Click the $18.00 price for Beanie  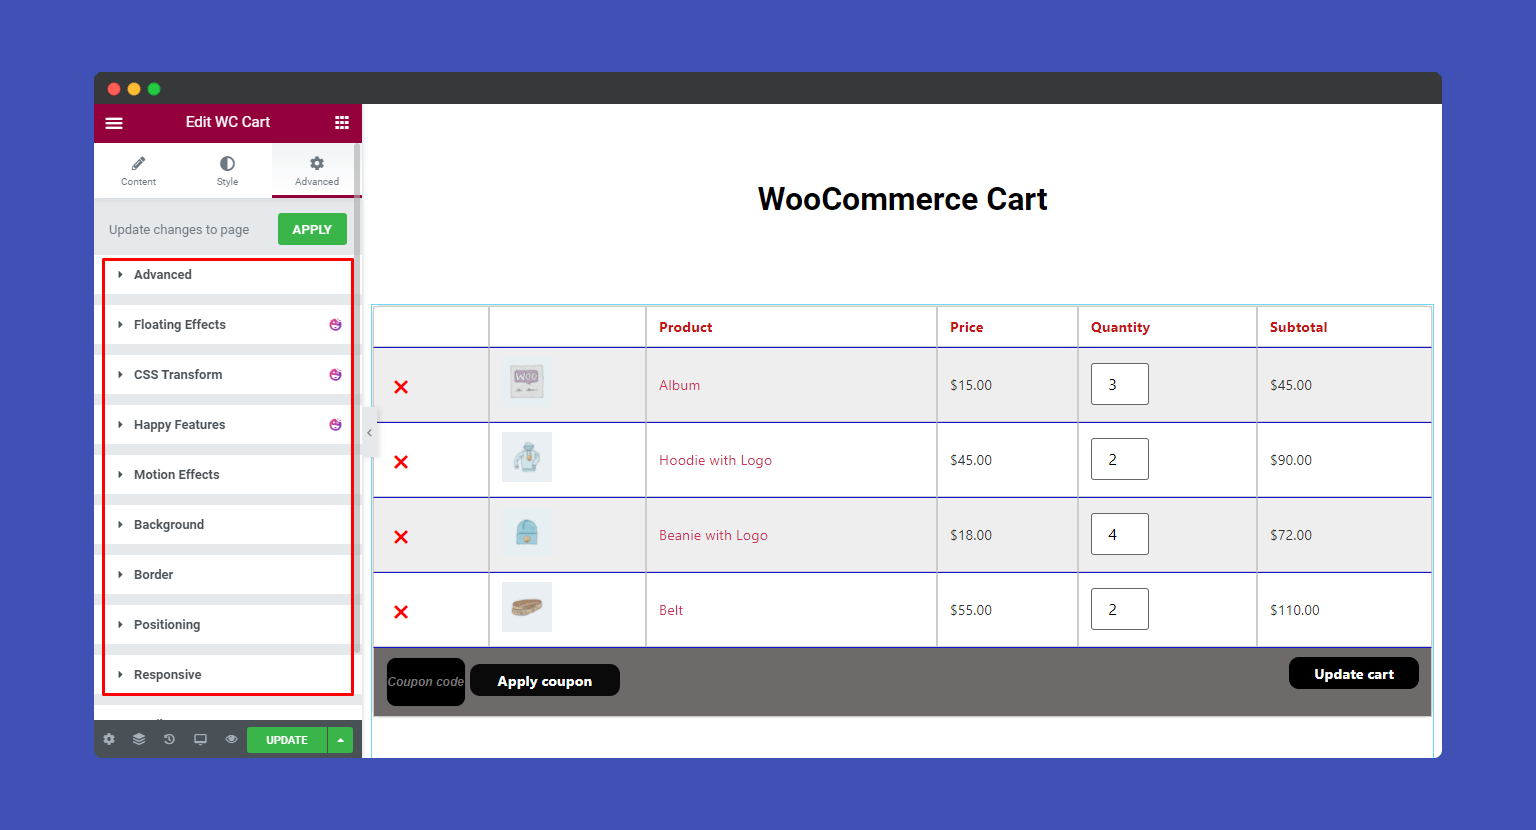pyautogui.click(x=971, y=535)
